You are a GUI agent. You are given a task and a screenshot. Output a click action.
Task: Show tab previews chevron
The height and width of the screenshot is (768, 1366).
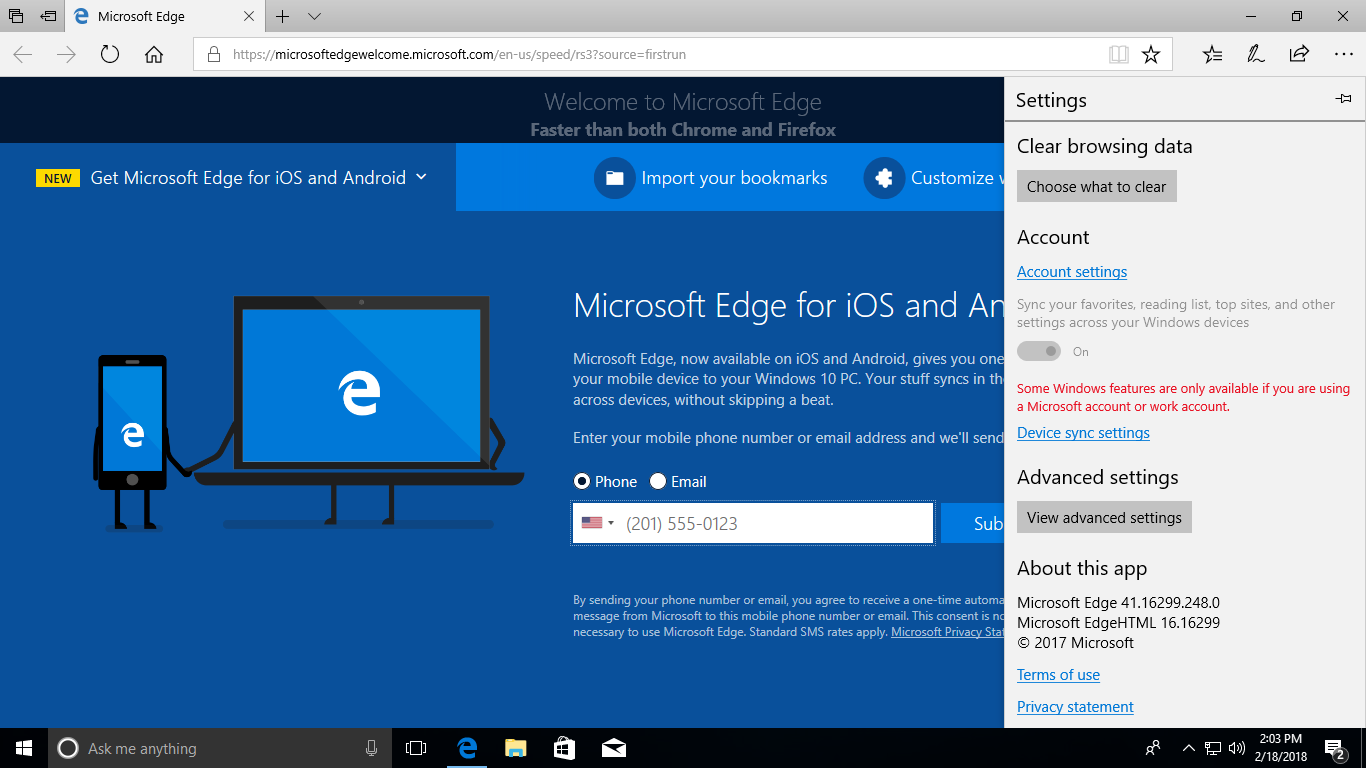coord(314,16)
